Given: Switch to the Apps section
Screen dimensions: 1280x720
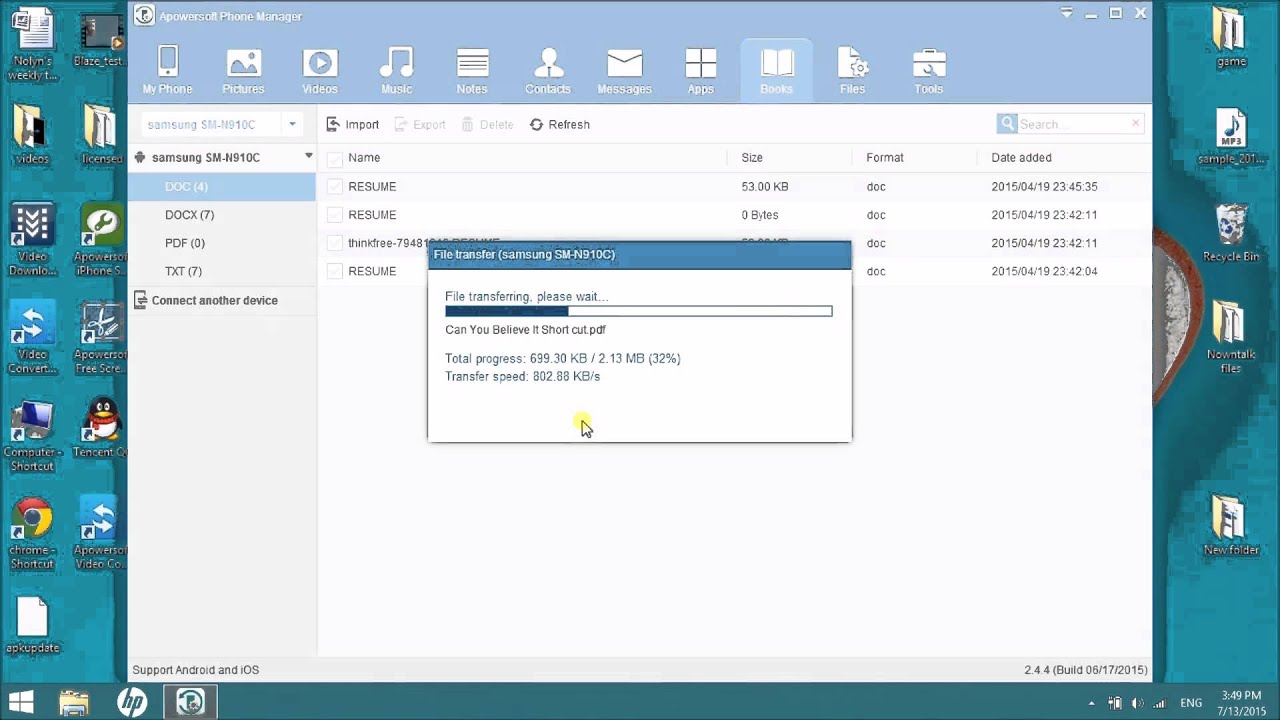Looking at the screenshot, I should click(700, 70).
